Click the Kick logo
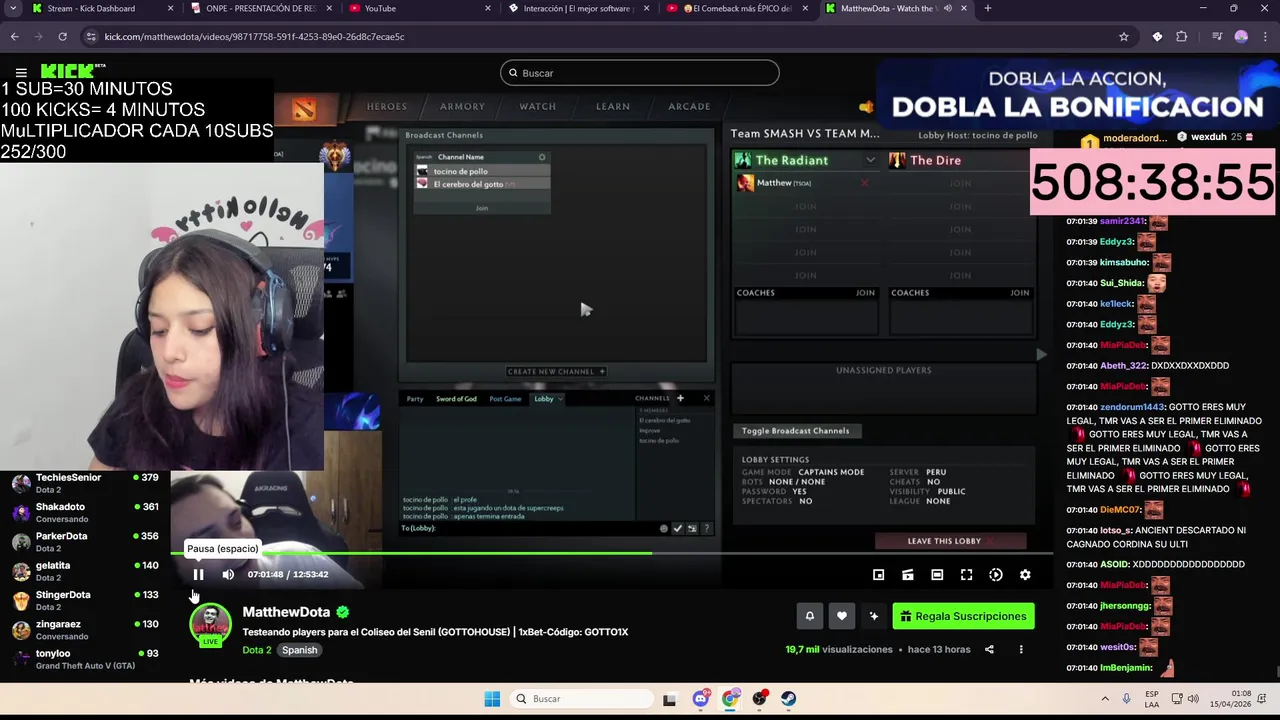Screen dimensions: 1280x720 coord(68,72)
